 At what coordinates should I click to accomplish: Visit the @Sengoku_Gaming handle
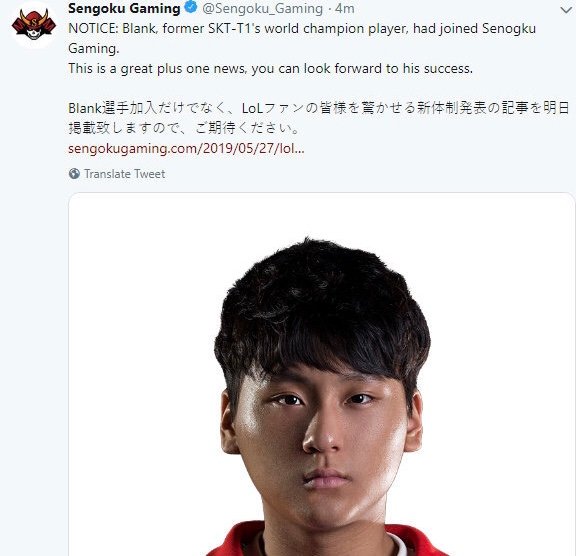[263, 8]
